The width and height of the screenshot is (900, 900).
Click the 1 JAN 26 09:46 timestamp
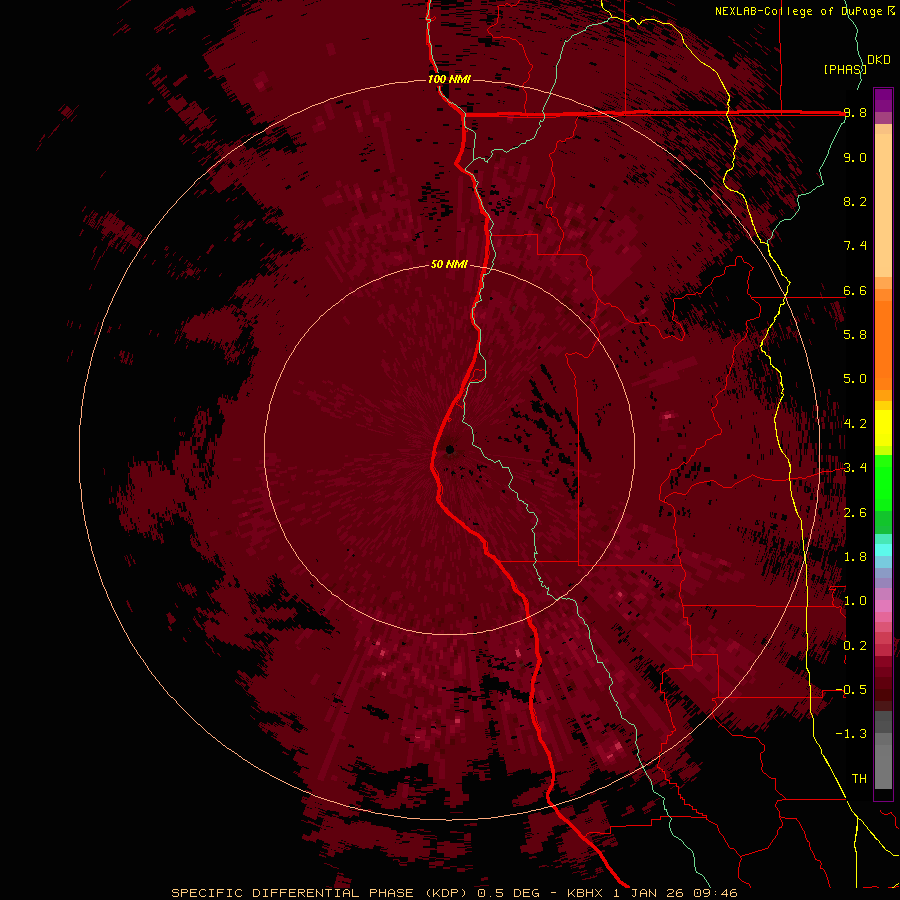click(676, 893)
